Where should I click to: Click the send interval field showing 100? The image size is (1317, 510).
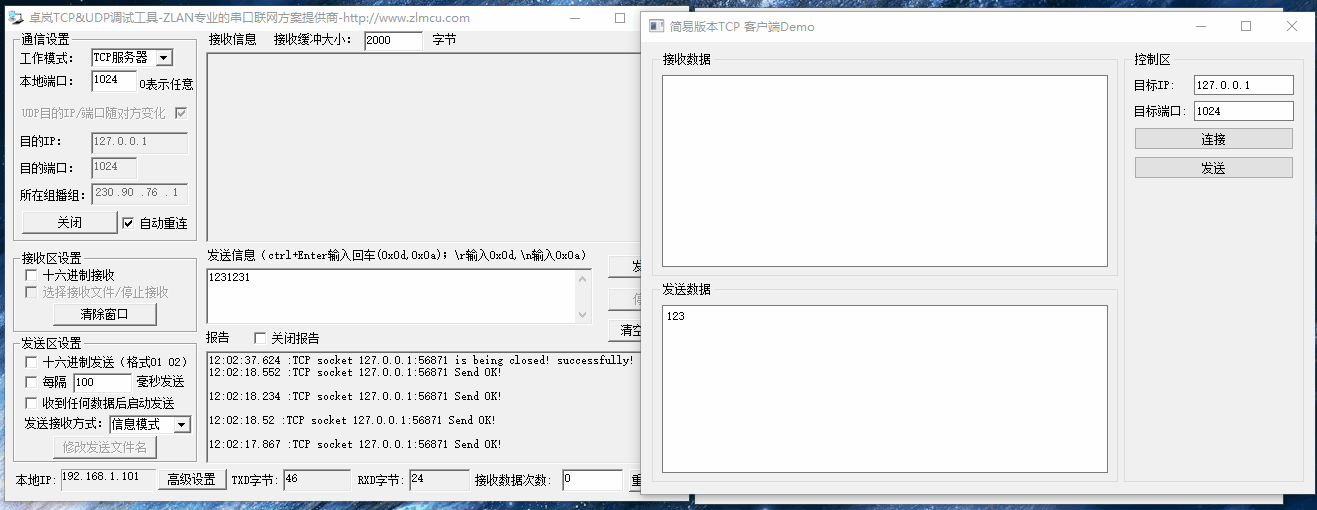pyautogui.click(x=102, y=382)
